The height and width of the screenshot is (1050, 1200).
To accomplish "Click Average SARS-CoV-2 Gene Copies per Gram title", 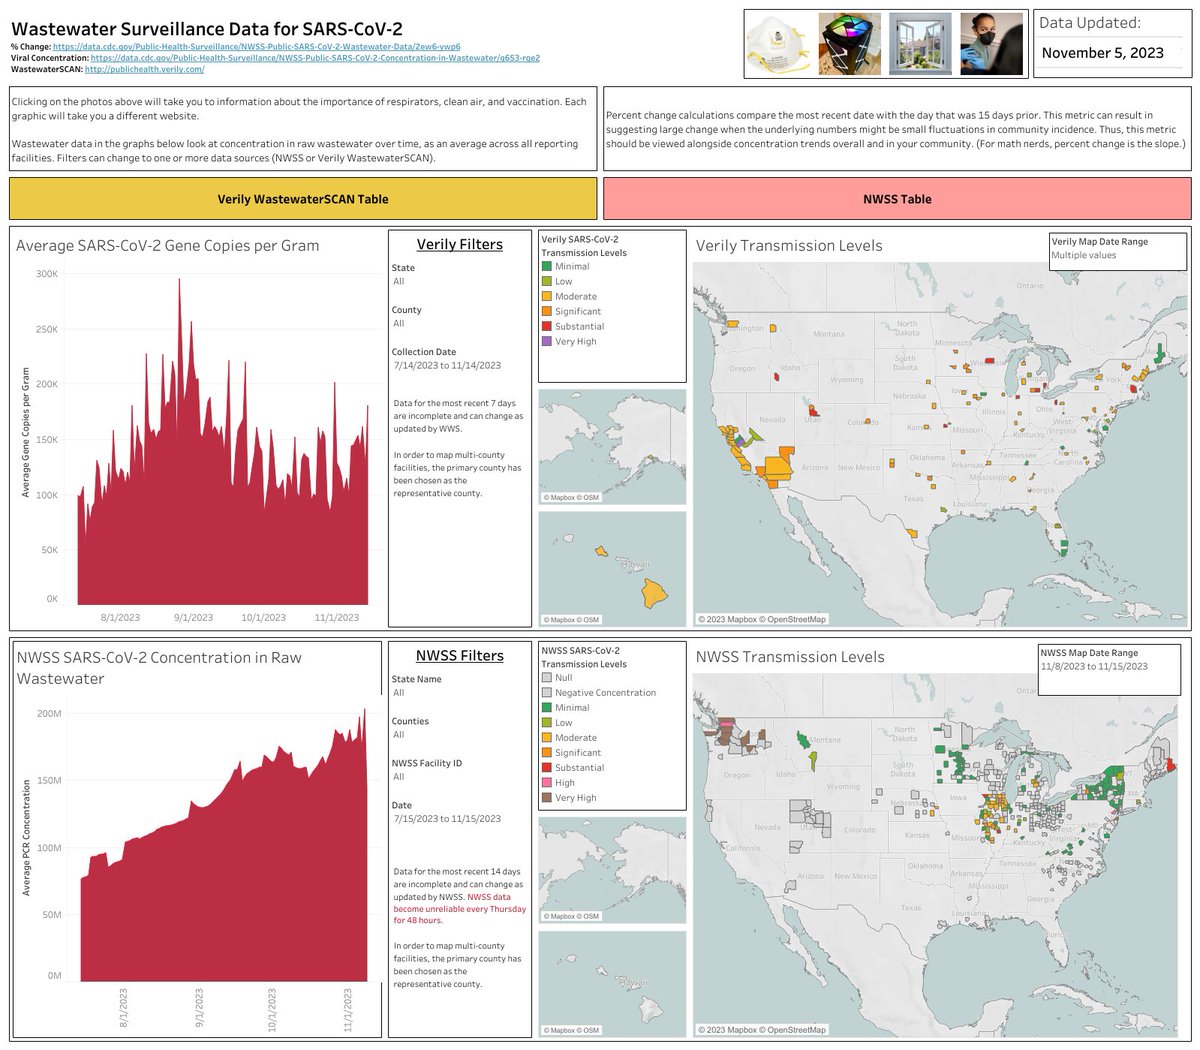I will [x=168, y=246].
